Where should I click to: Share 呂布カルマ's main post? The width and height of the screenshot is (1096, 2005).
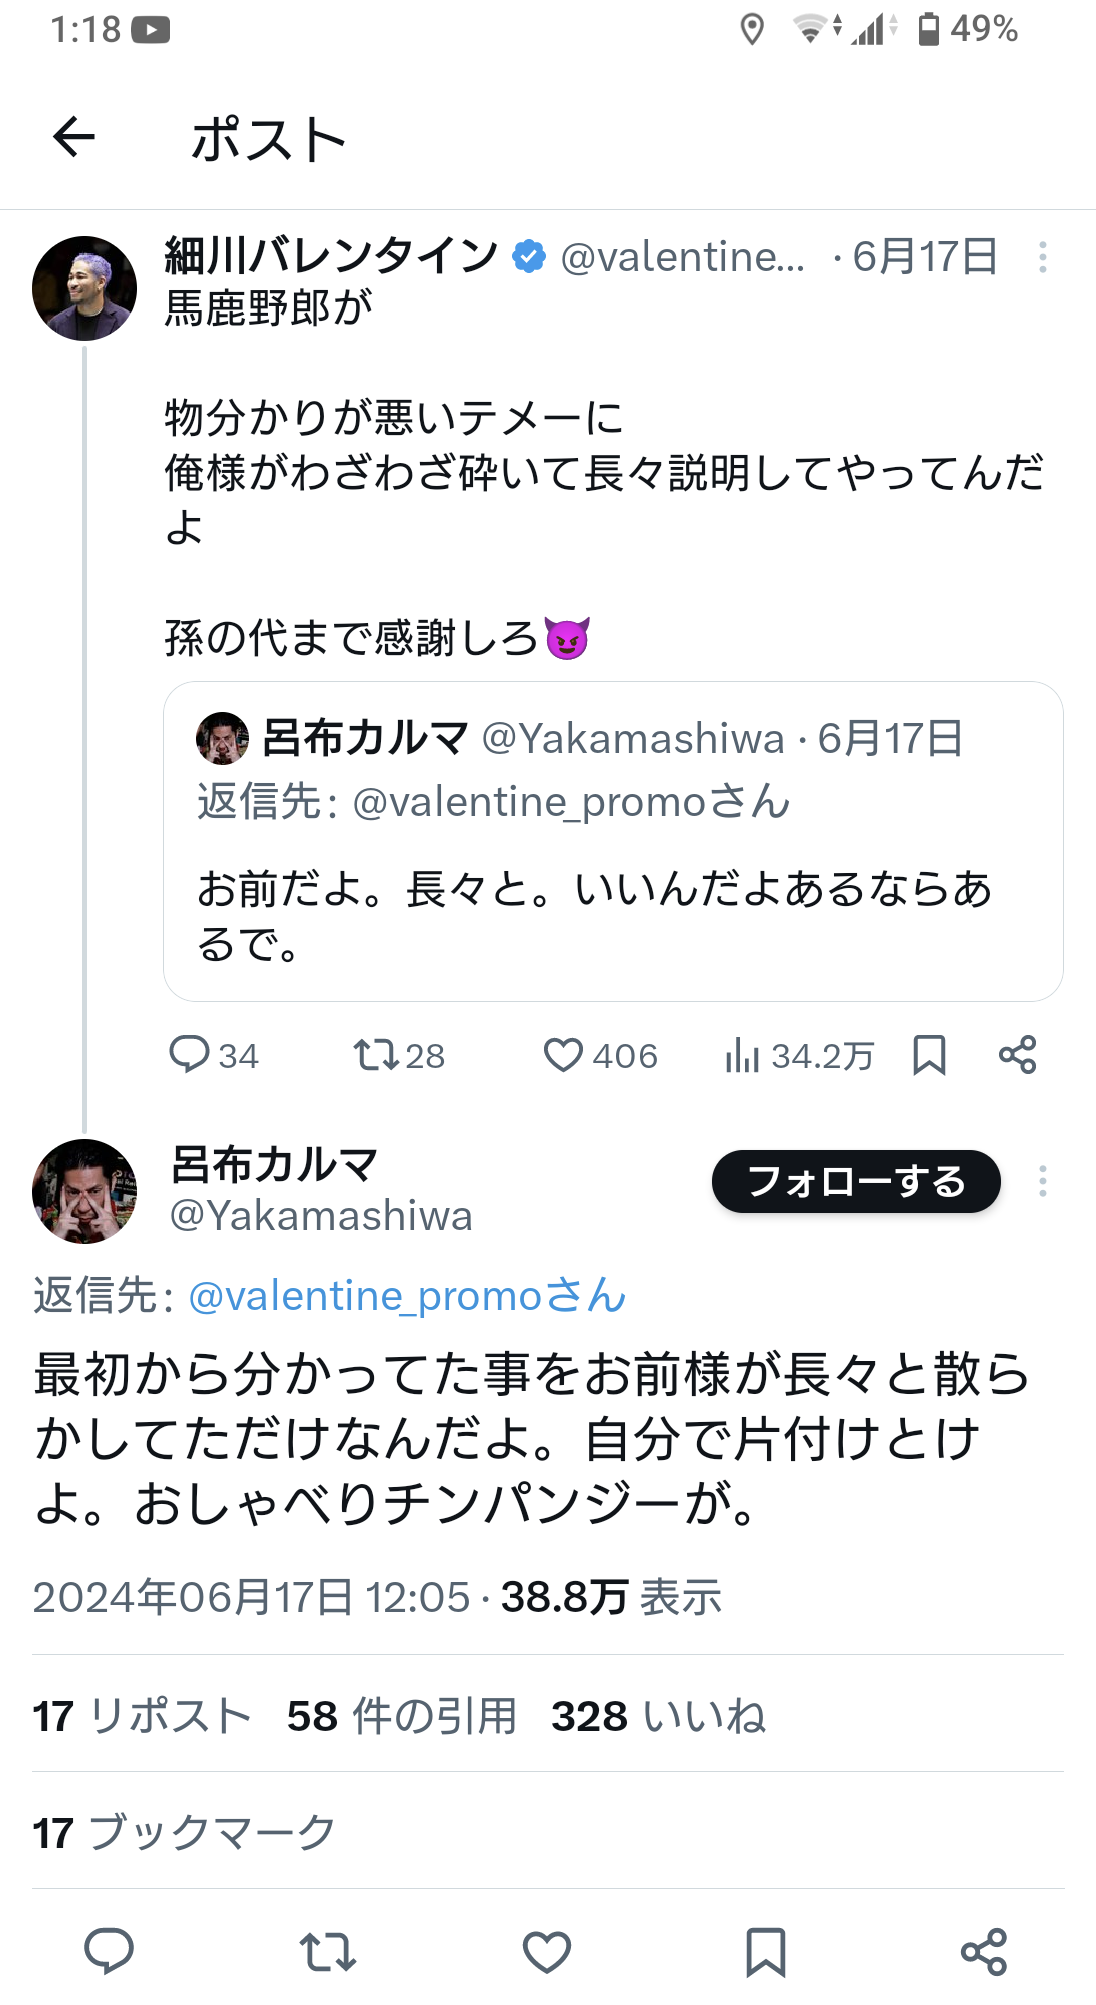984,1951
